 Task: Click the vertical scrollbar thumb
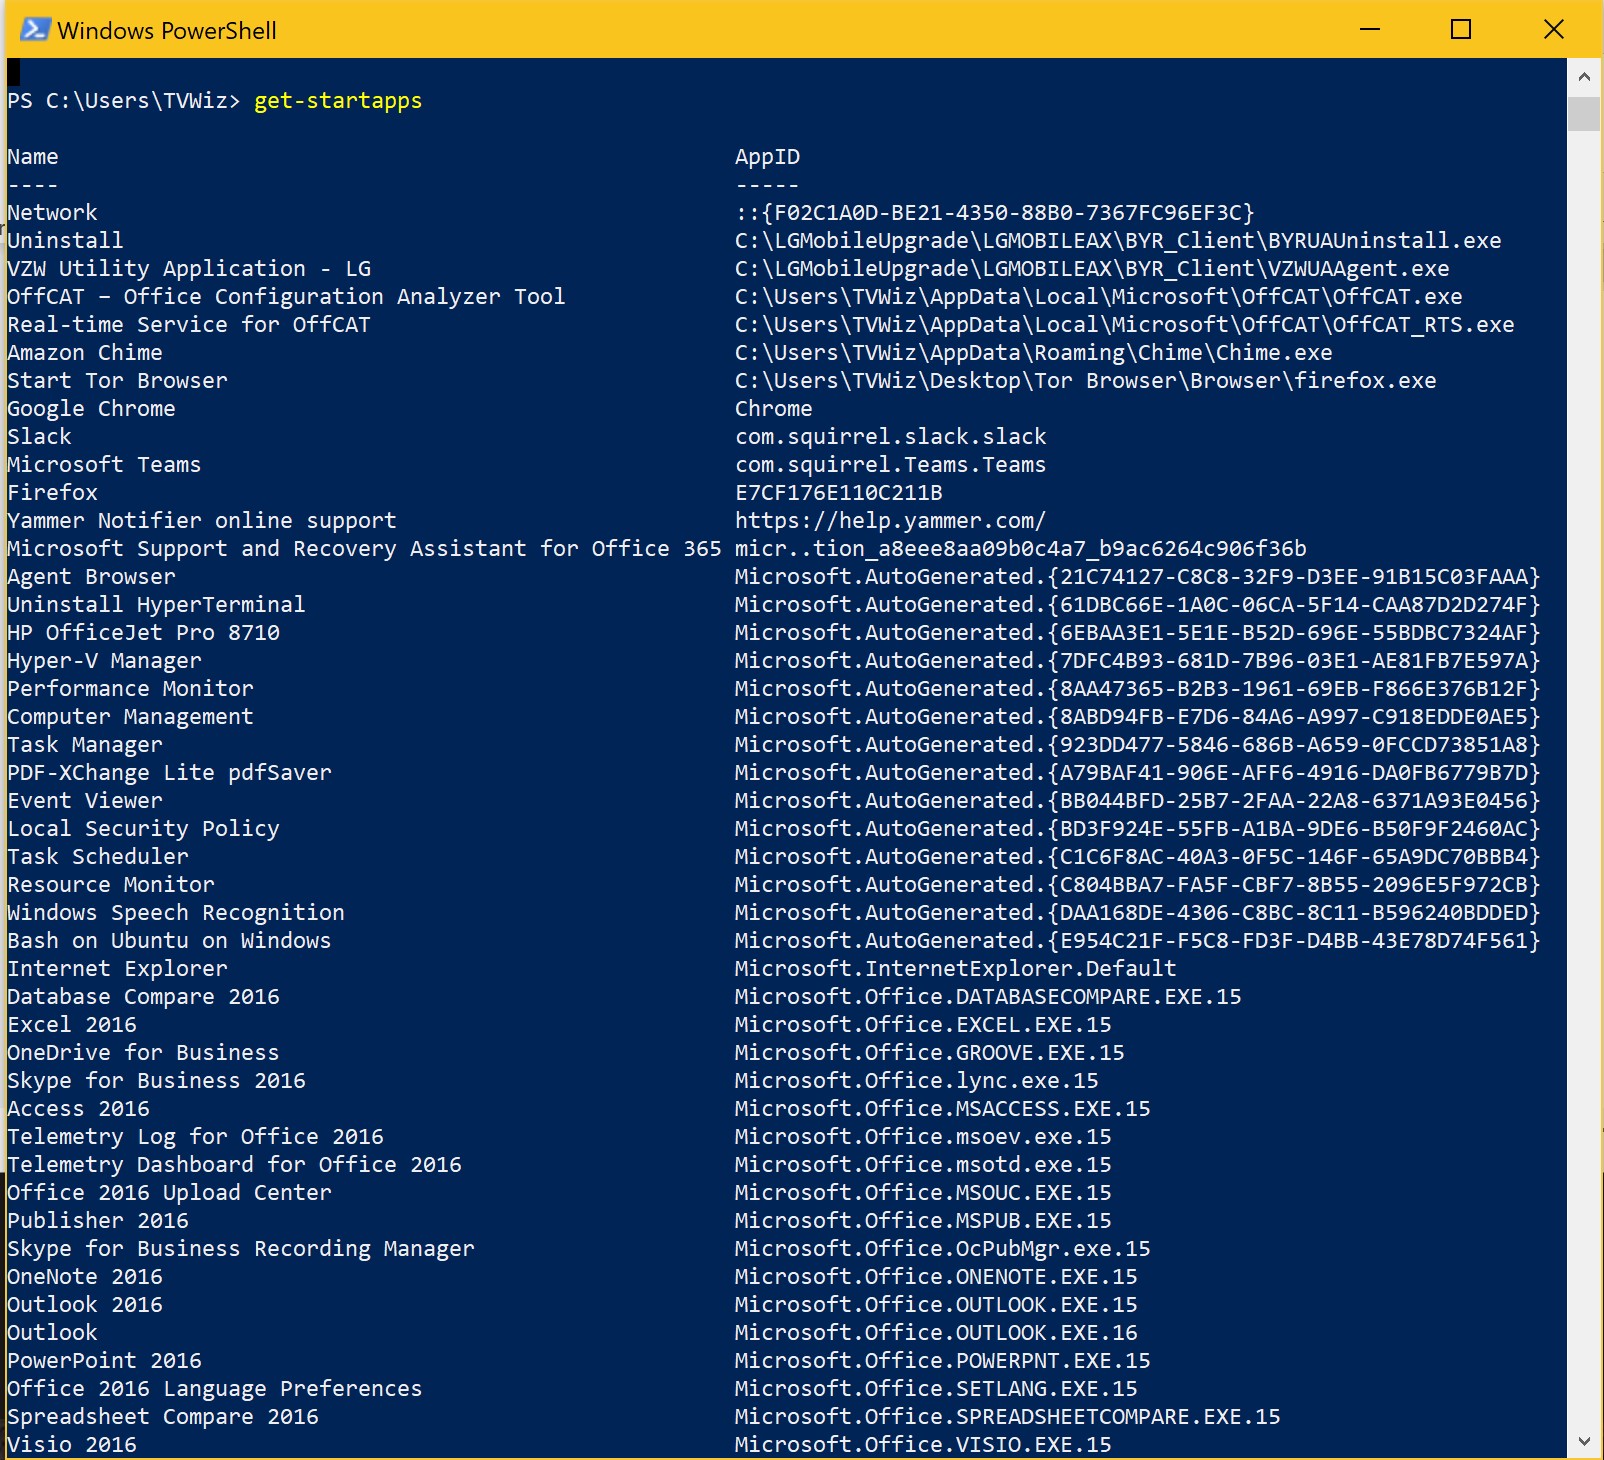(1584, 113)
